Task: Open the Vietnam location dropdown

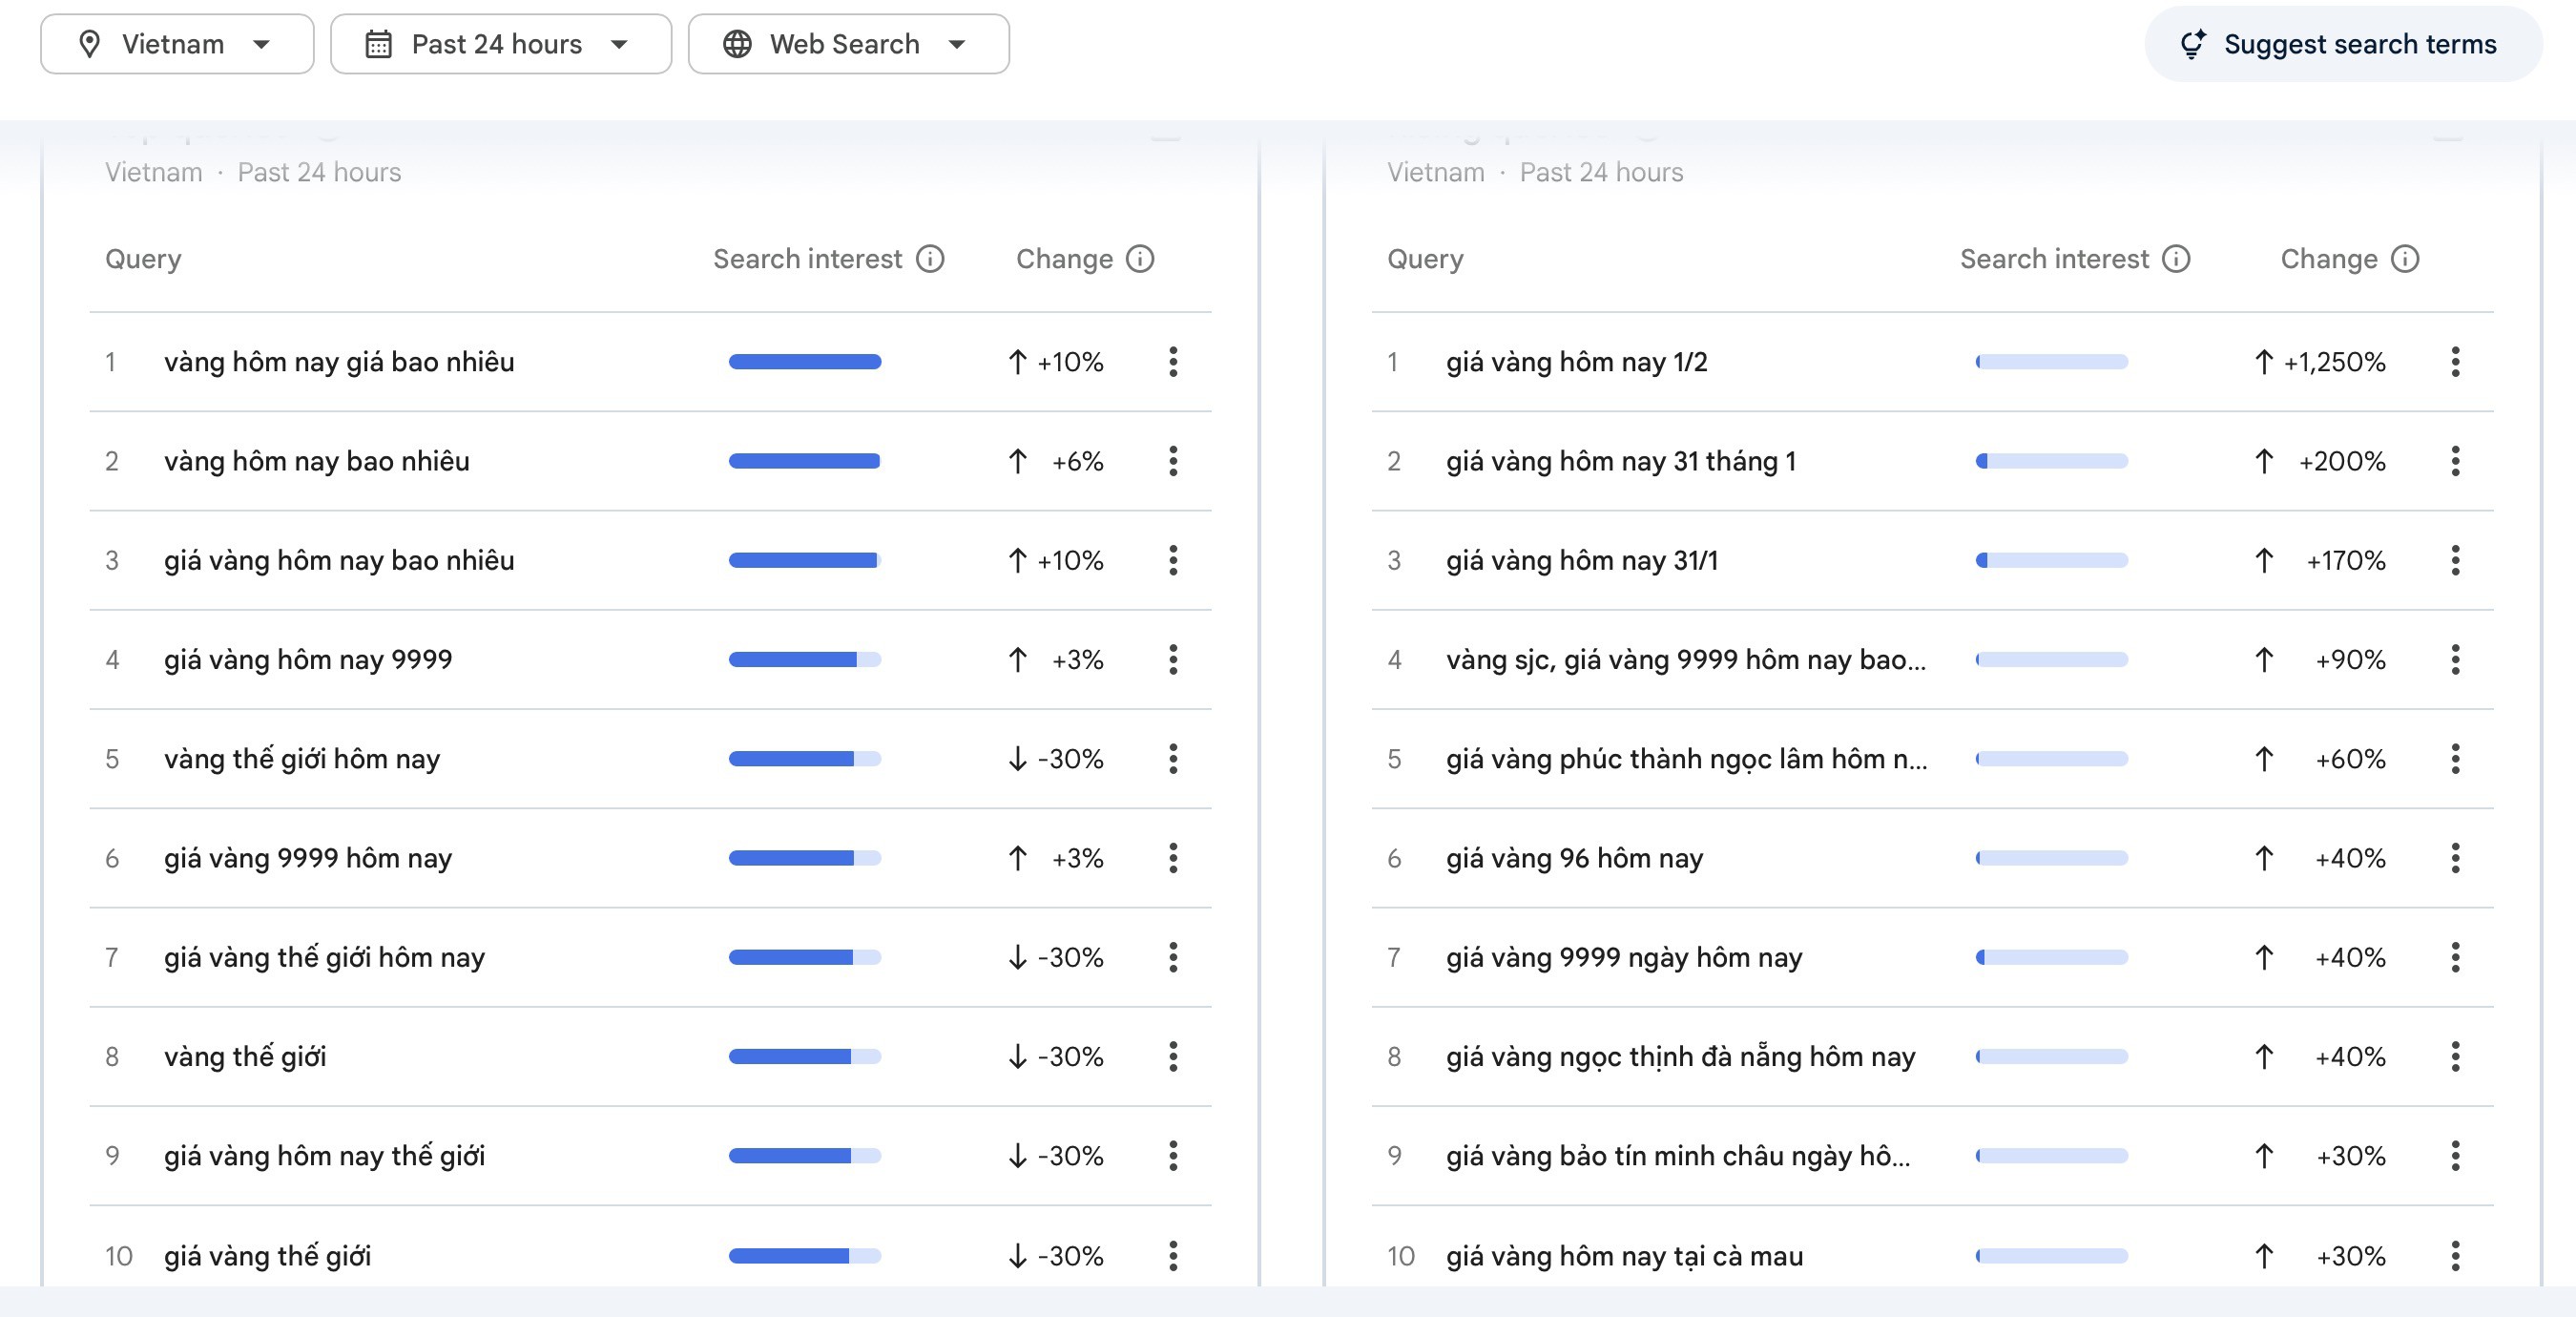Action: pos(178,43)
